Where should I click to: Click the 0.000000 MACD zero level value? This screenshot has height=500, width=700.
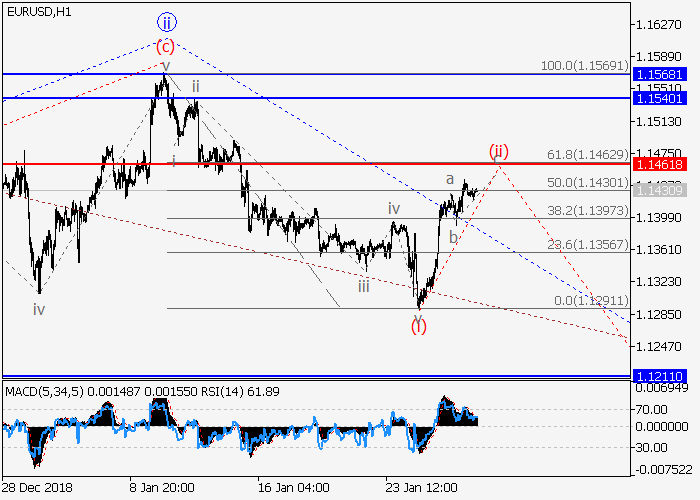click(x=662, y=426)
